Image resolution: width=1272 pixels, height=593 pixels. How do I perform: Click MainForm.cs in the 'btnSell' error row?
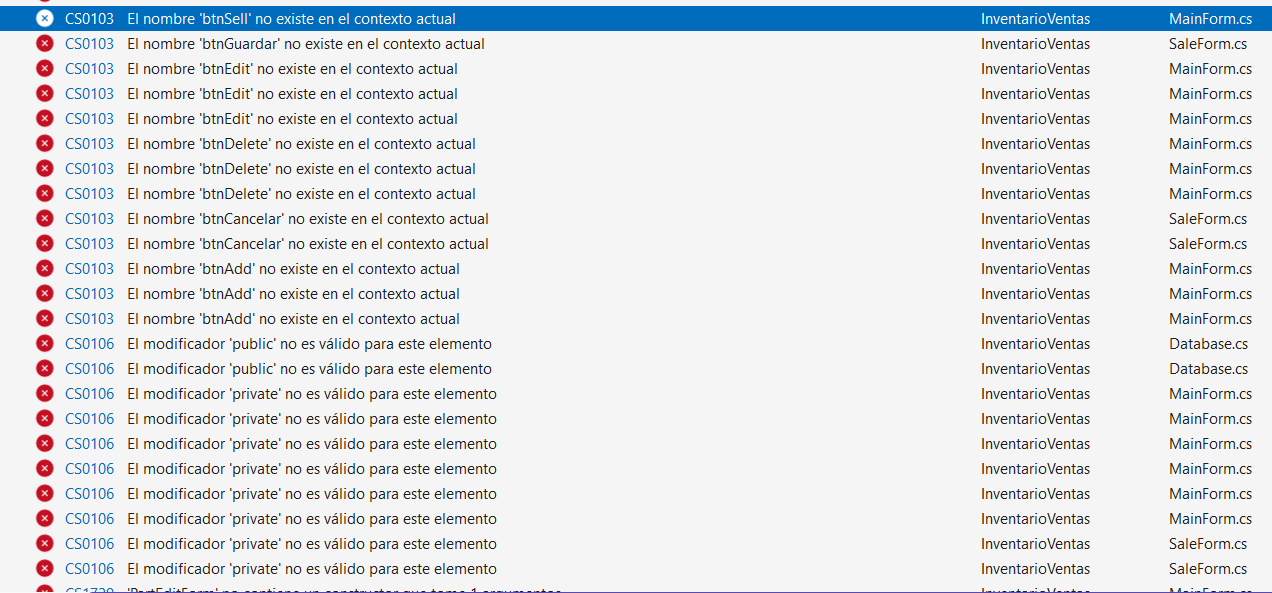tap(1210, 19)
